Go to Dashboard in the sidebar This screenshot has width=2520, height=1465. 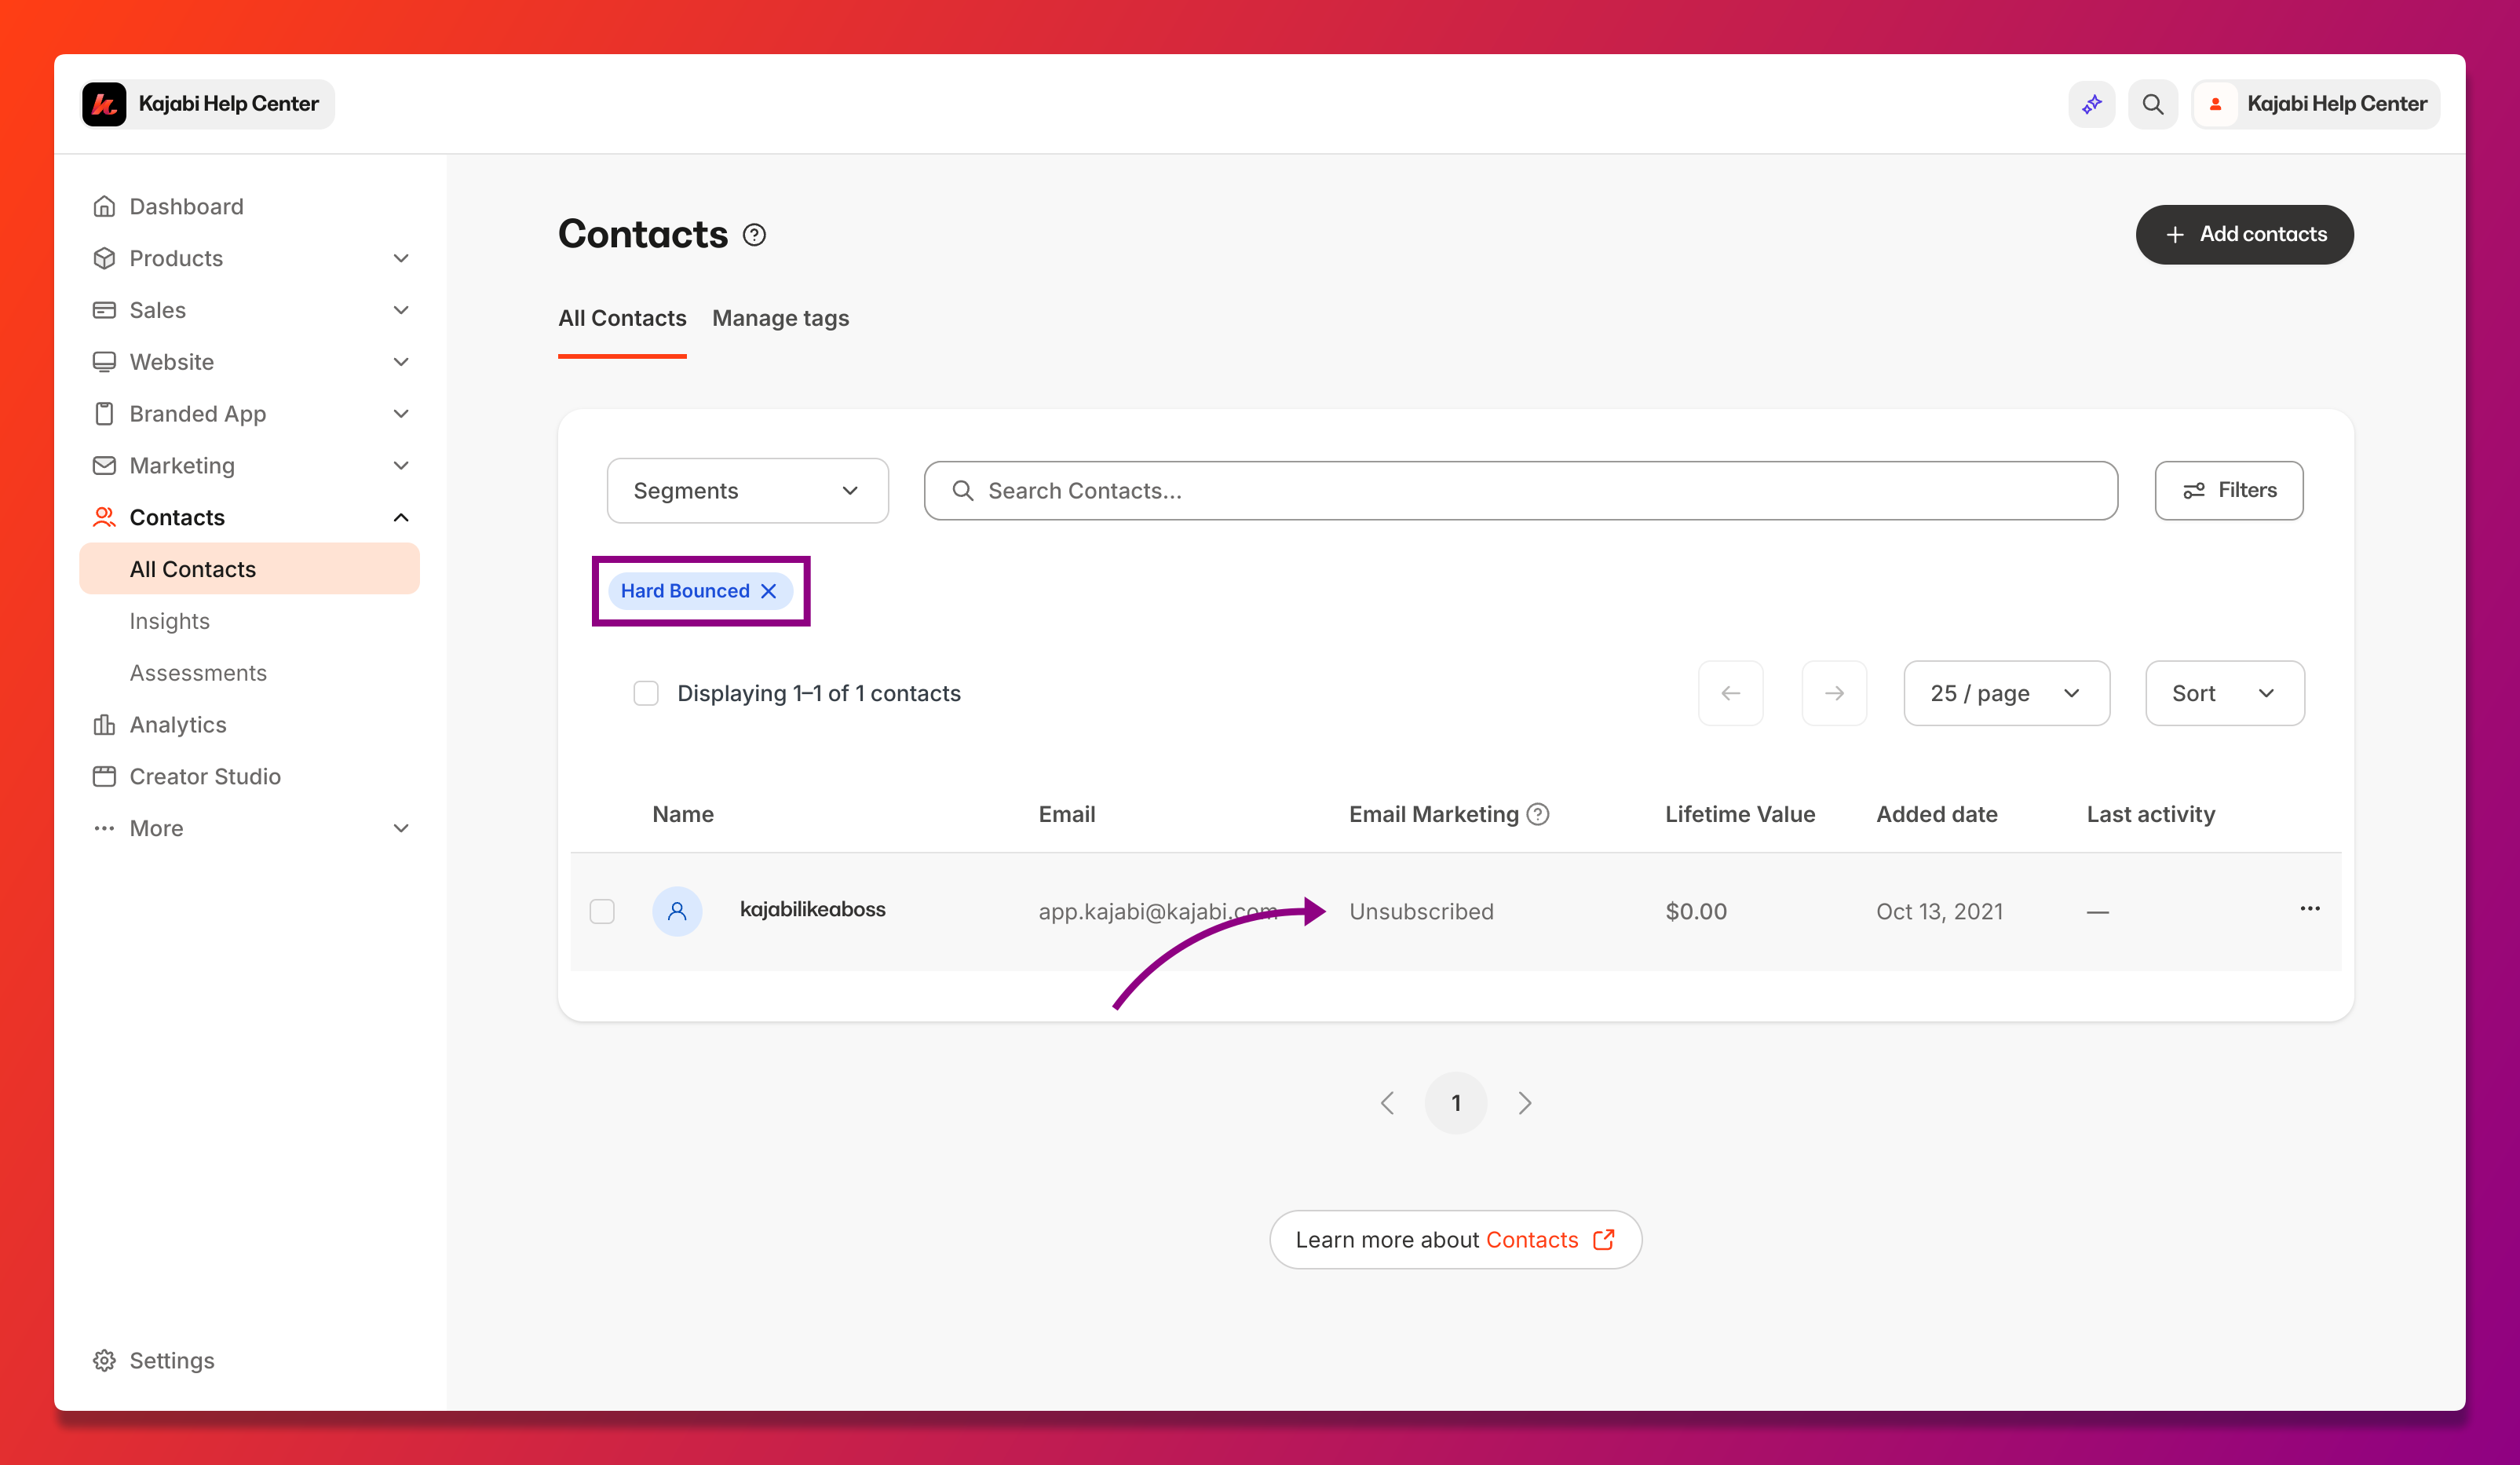[186, 206]
